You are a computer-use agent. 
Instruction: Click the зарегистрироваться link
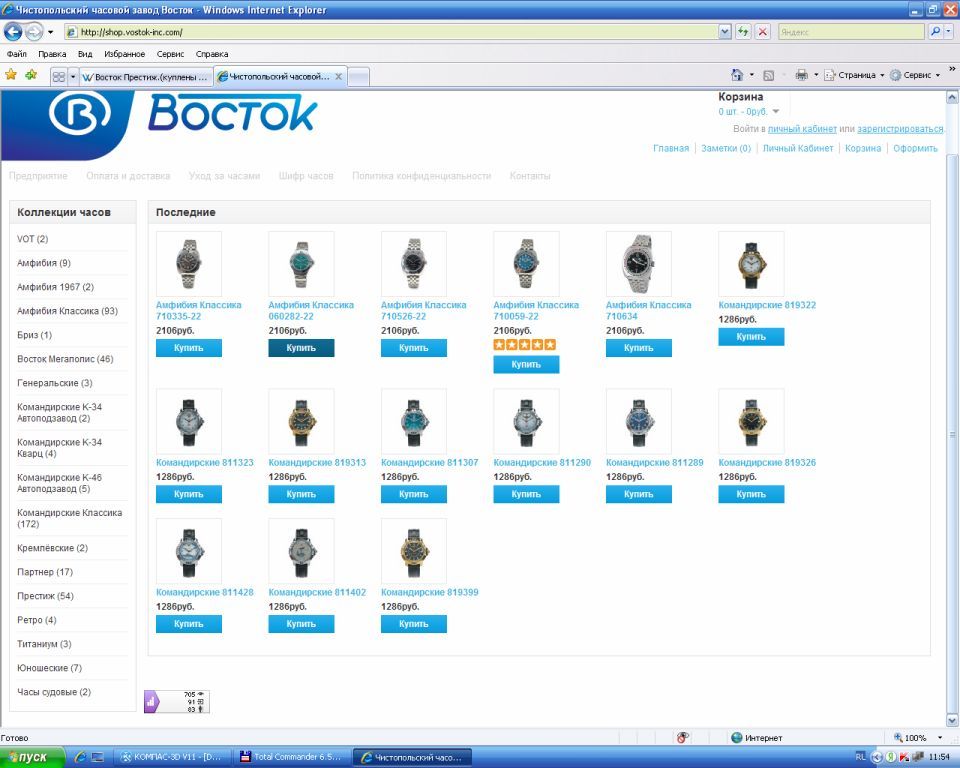(900, 129)
